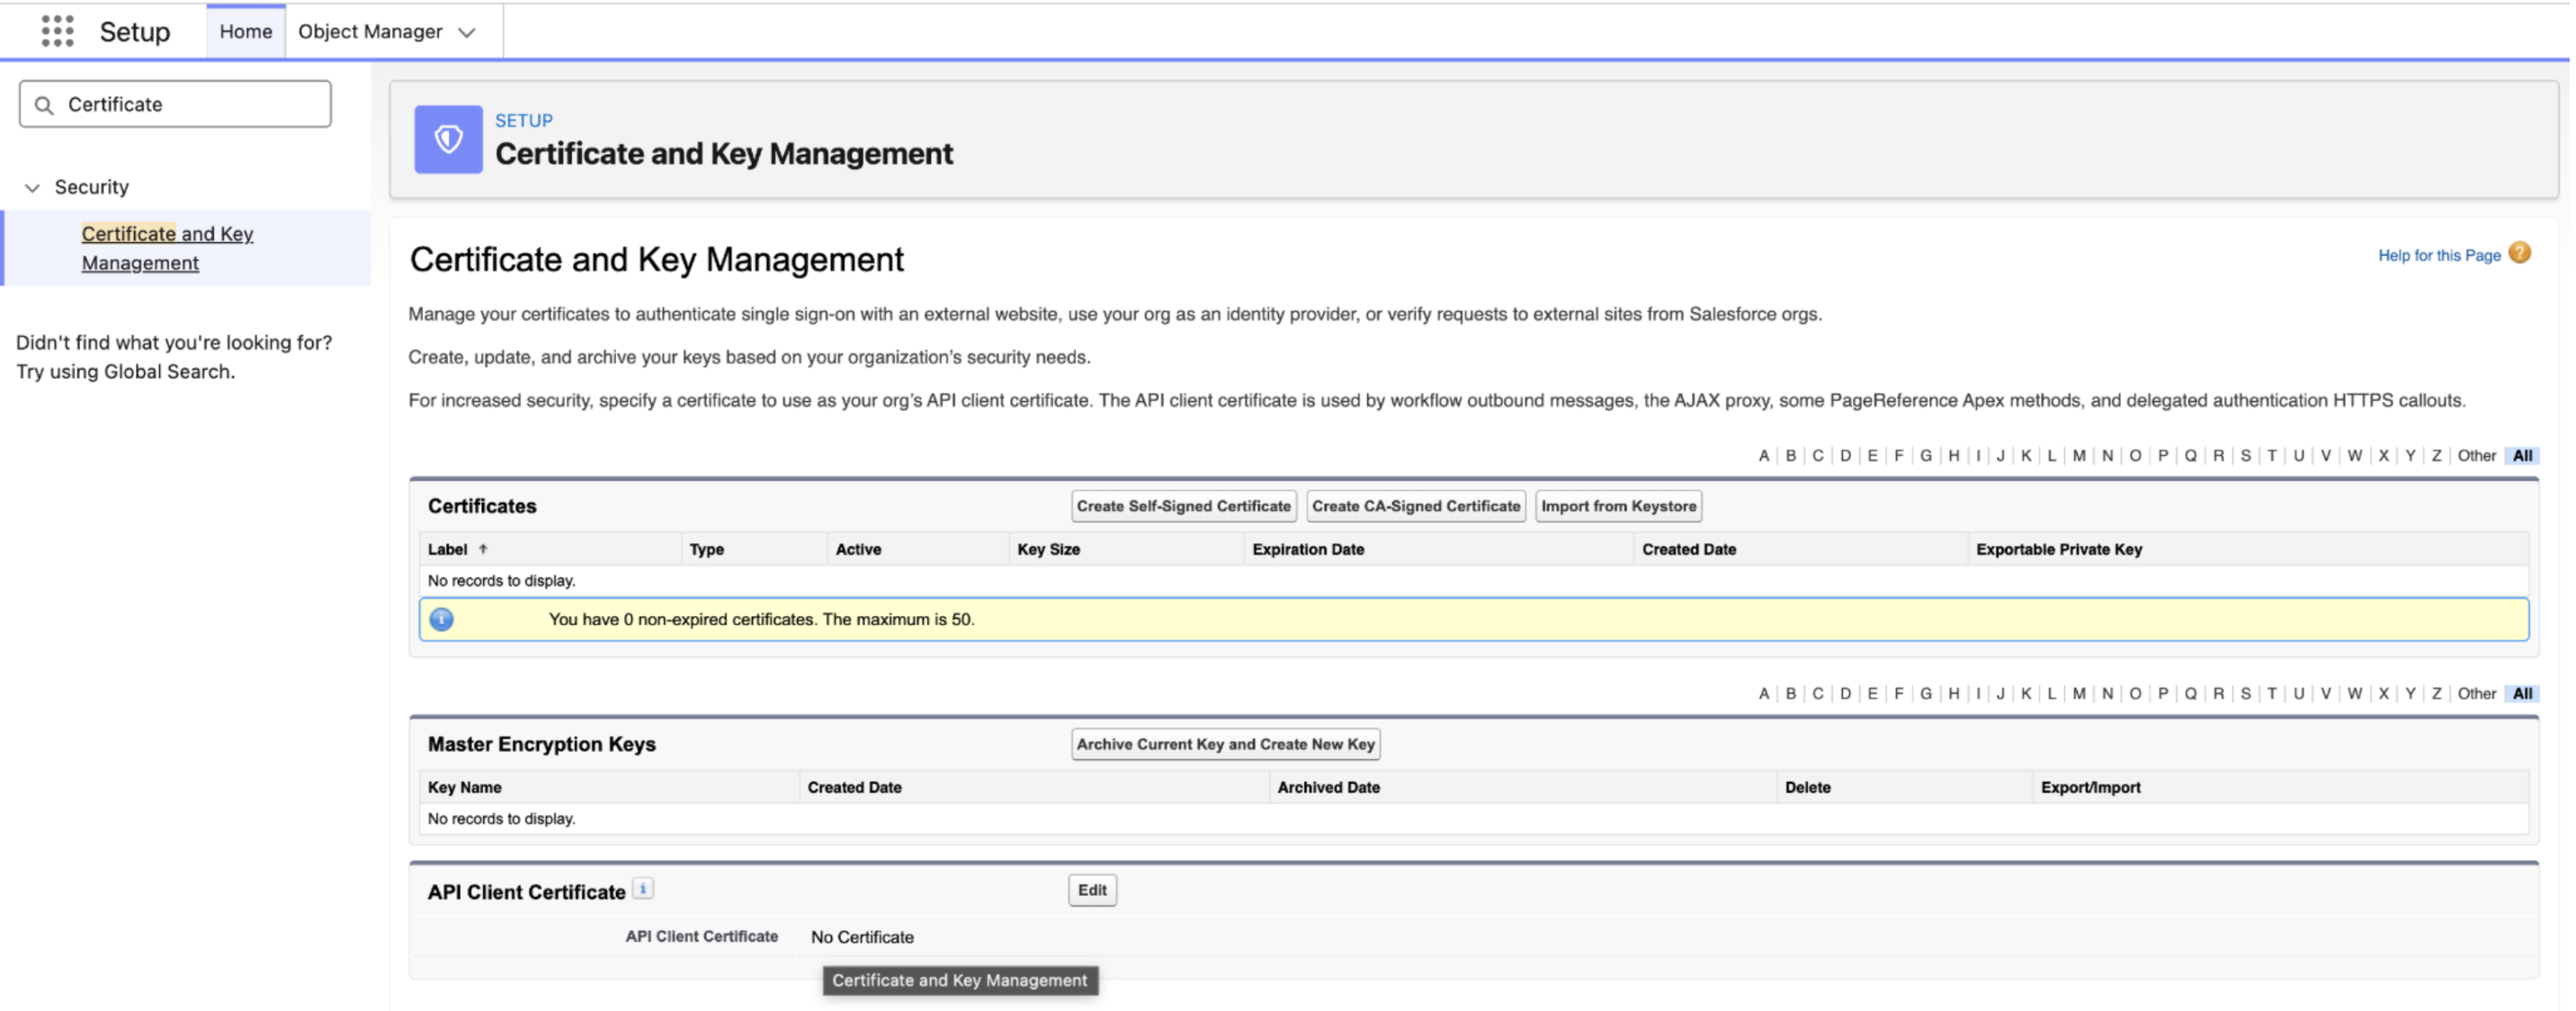Click the Delete column header
The width and height of the screenshot is (2576, 1011).
point(1807,787)
